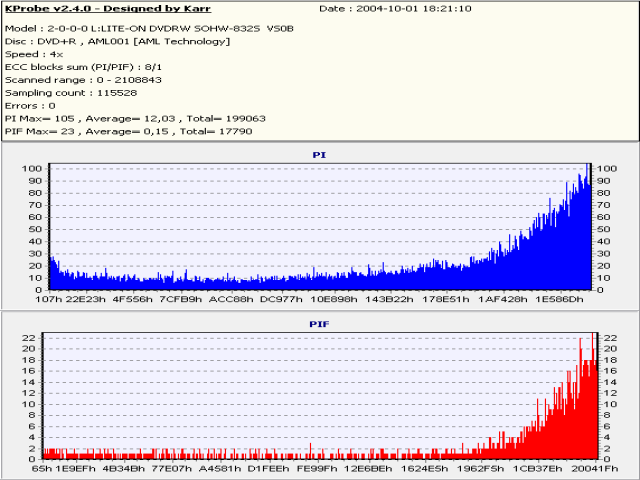Screen dimensions: 640x480
Task: Select the Date 2004-10-01 18:21:10 text
Action: [x=395, y=9]
